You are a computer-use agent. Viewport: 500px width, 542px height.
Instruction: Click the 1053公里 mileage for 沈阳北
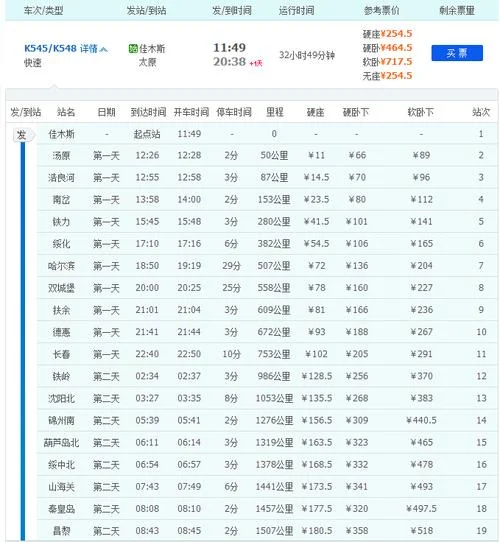click(x=274, y=399)
